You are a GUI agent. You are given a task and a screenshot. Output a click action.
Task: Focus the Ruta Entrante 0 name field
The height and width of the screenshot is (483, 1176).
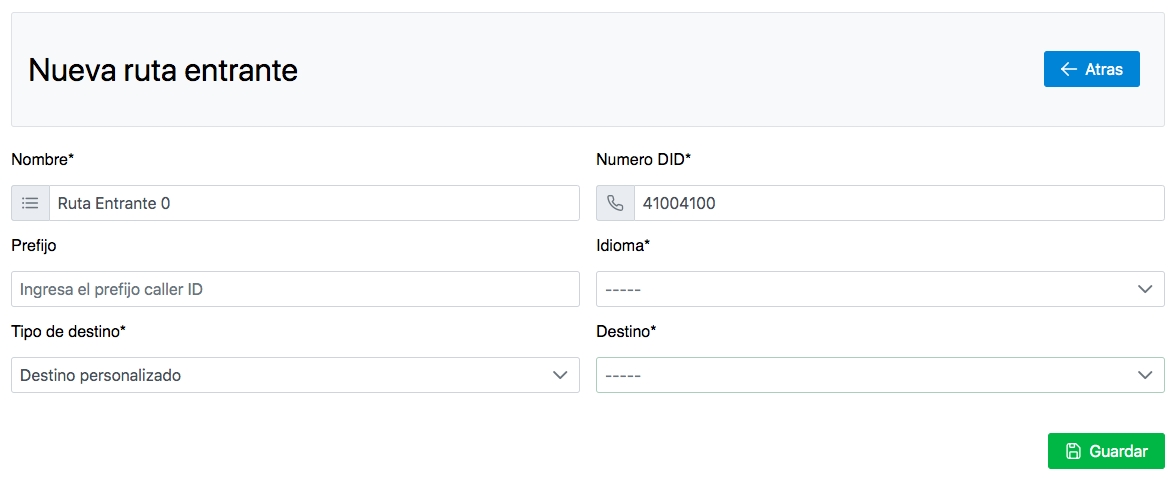click(314, 203)
